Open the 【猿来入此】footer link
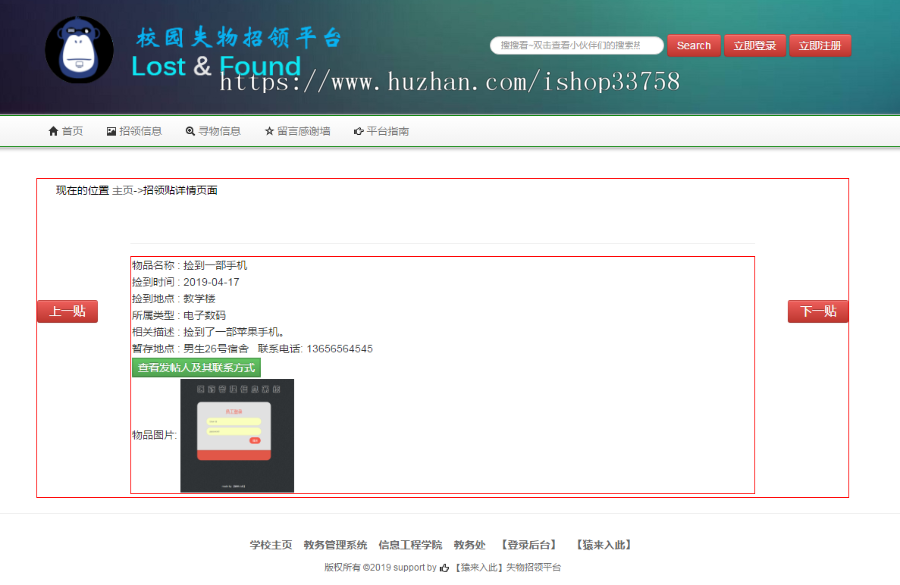The height and width of the screenshot is (585, 900). point(606,544)
